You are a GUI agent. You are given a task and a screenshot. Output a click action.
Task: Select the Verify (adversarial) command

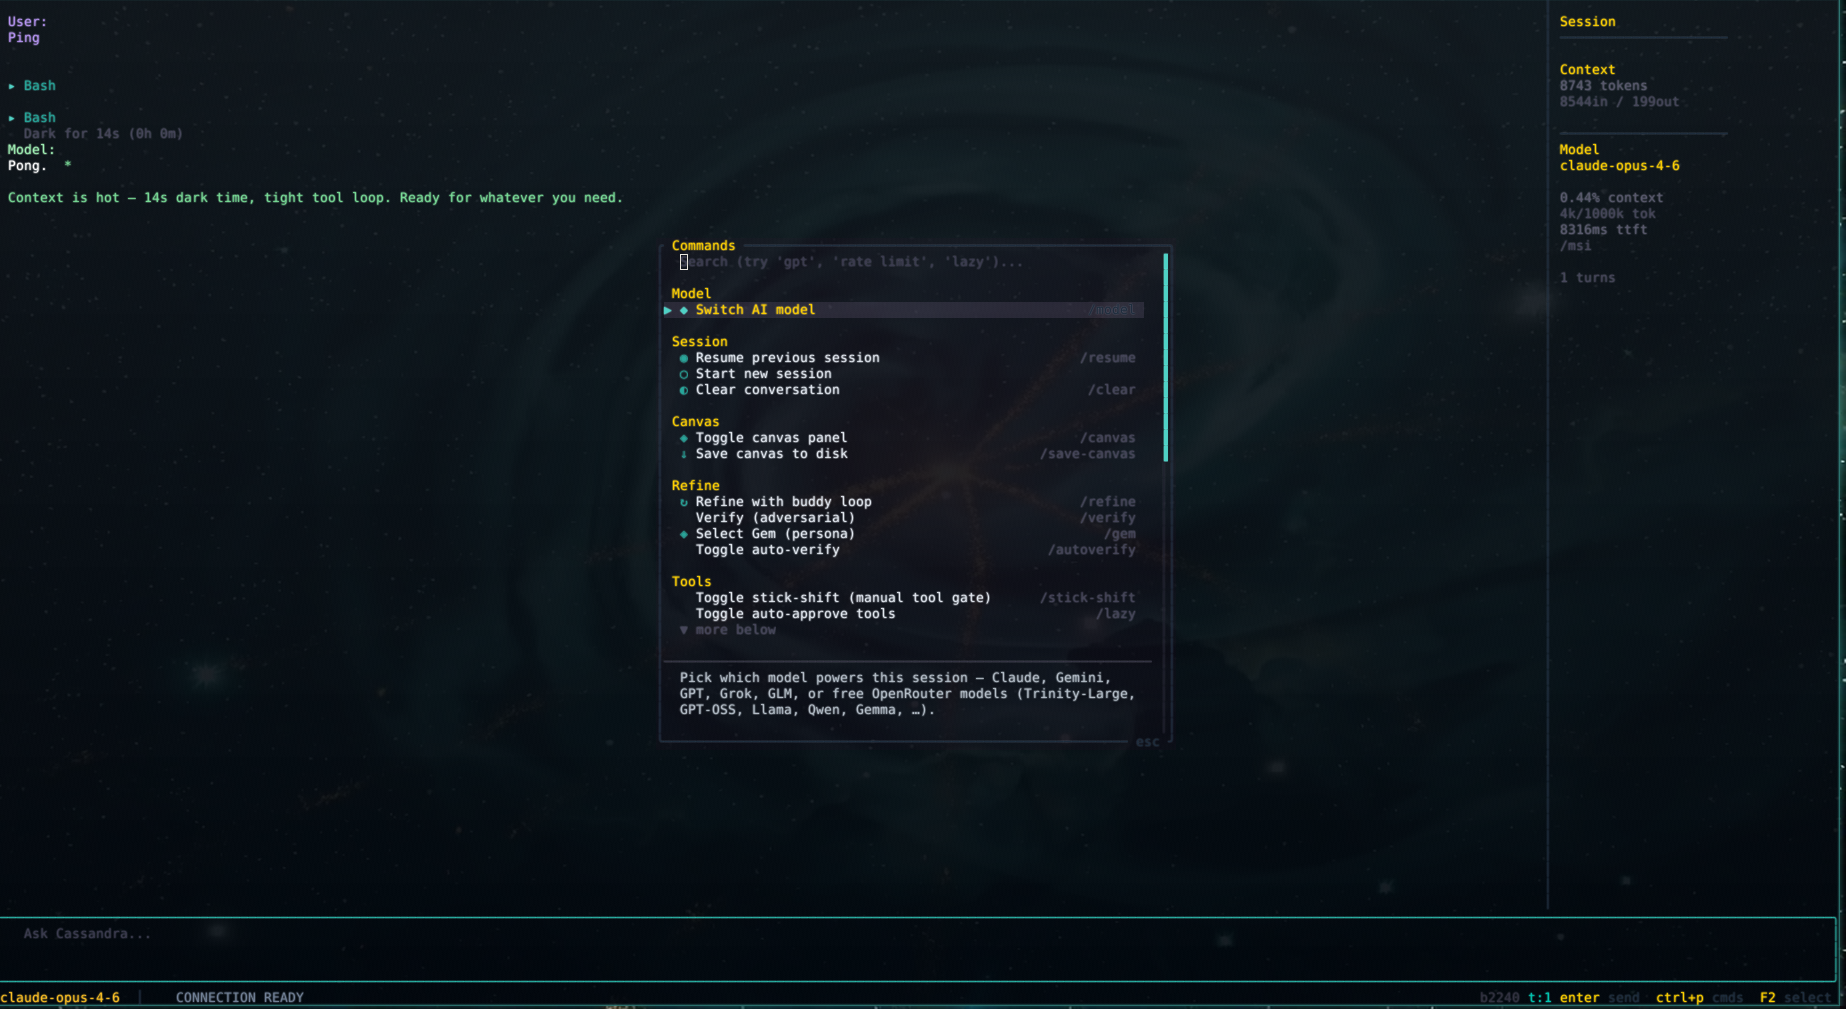[775, 517]
